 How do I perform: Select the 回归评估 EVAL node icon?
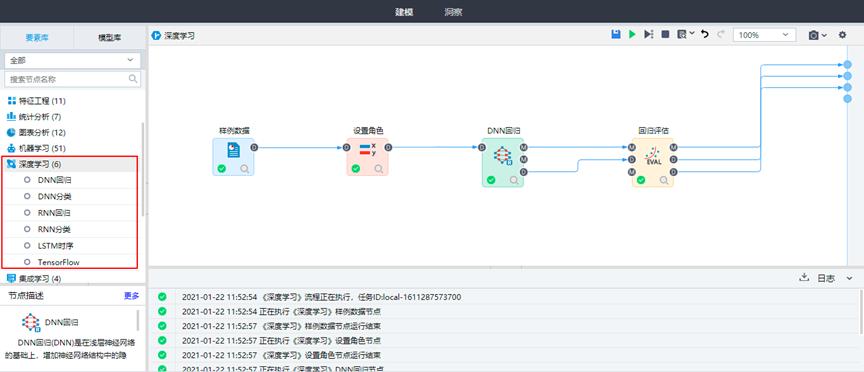click(x=653, y=157)
